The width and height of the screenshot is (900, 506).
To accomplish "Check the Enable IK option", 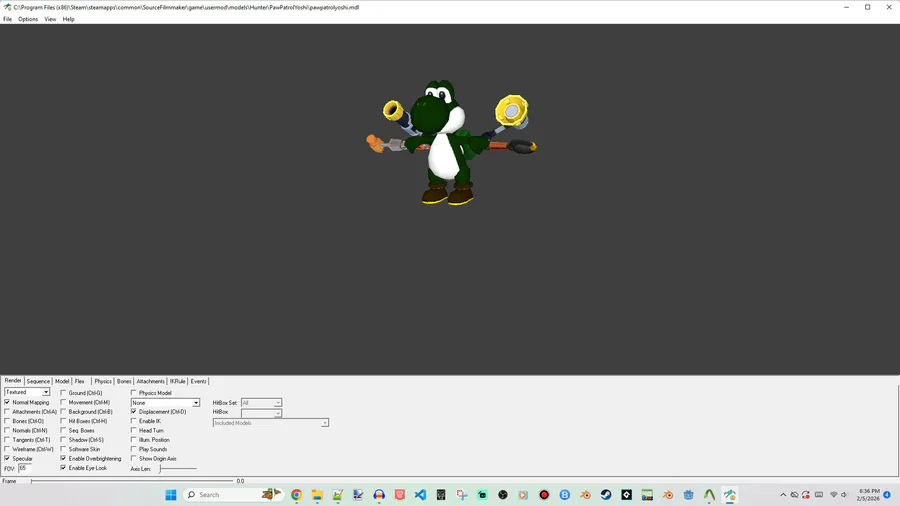I will [134, 421].
